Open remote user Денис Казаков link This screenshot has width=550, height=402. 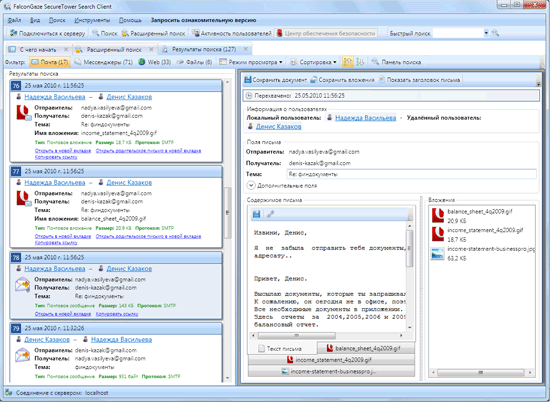pyautogui.click(x=279, y=127)
